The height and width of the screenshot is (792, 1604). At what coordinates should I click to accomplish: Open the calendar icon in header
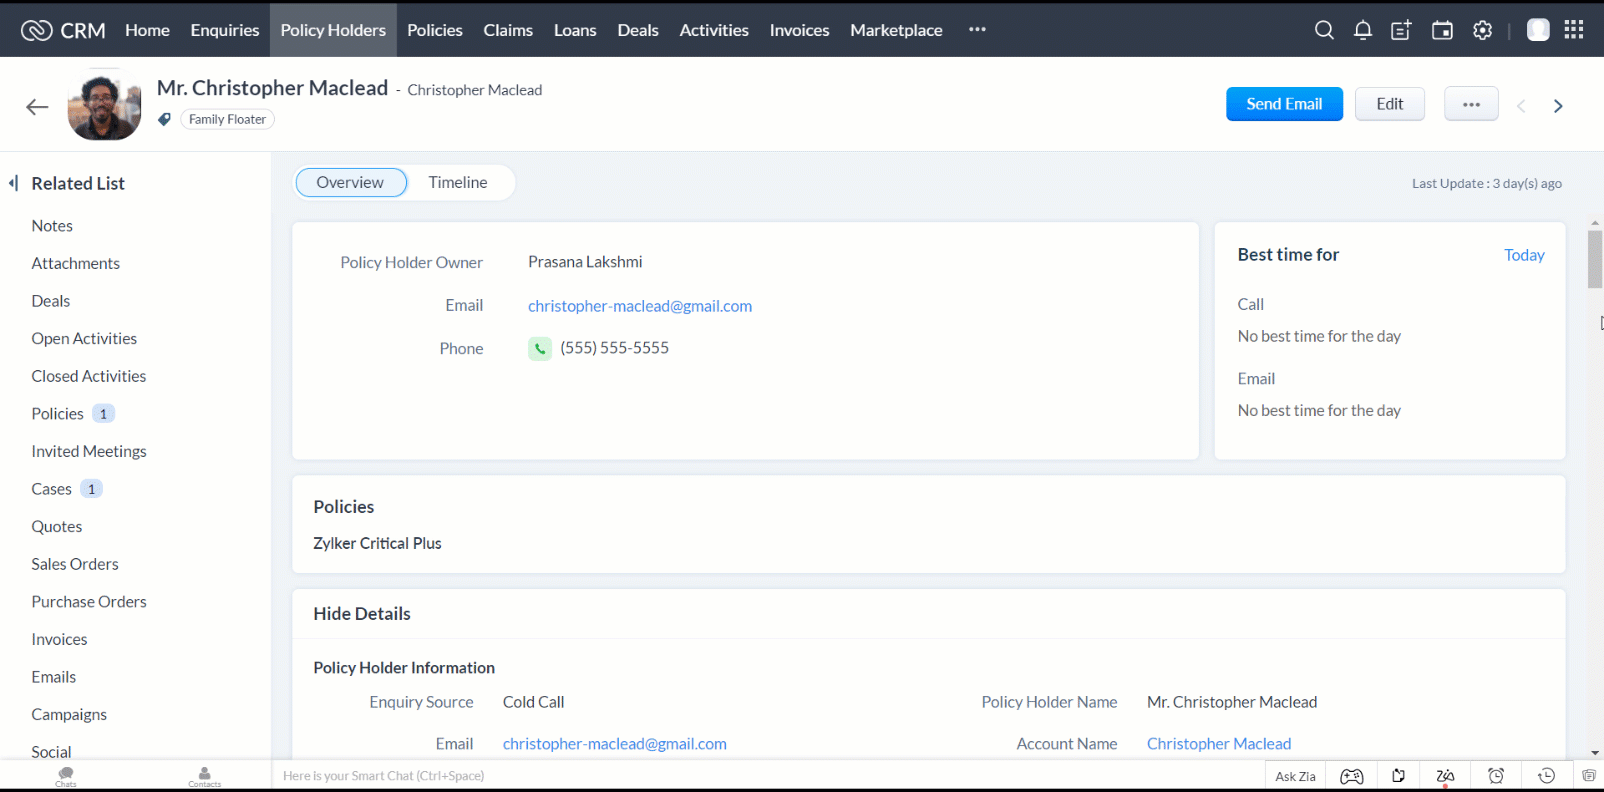click(x=1442, y=30)
